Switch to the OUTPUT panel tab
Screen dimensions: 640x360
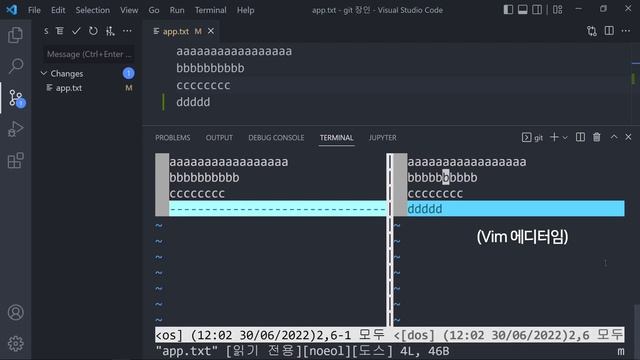pyautogui.click(x=219, y=138)
